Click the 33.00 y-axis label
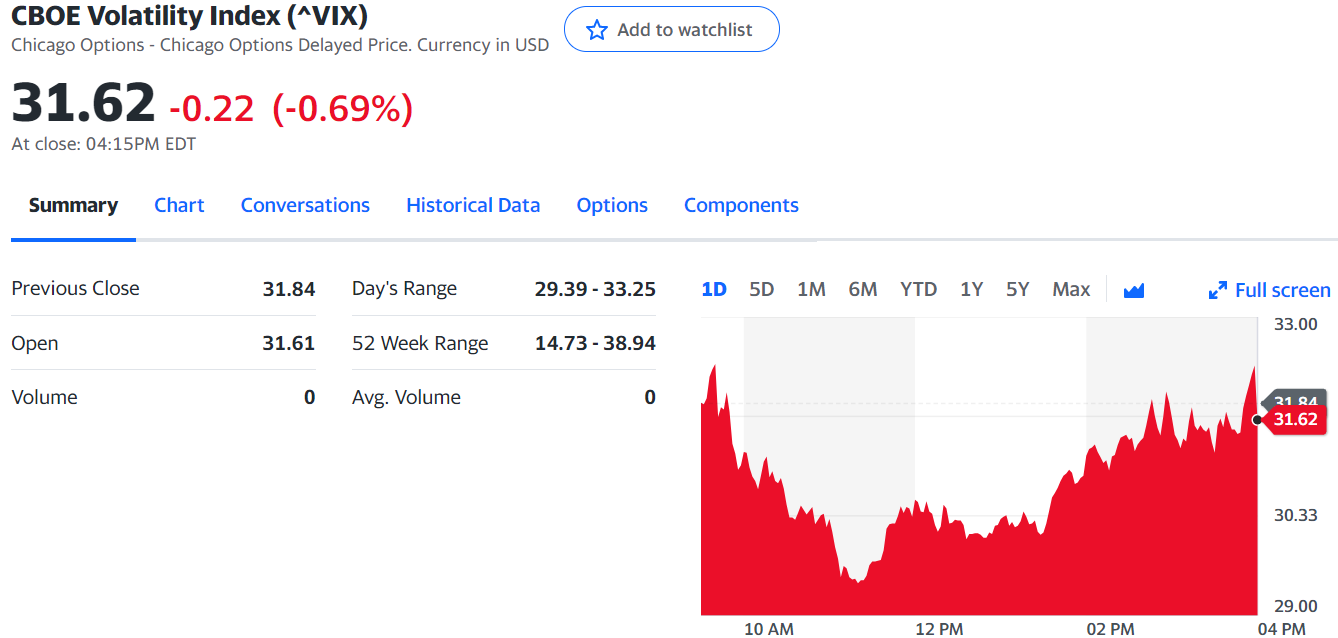This screenshot has height=638, width=1338. click(x=1295, y=324)
